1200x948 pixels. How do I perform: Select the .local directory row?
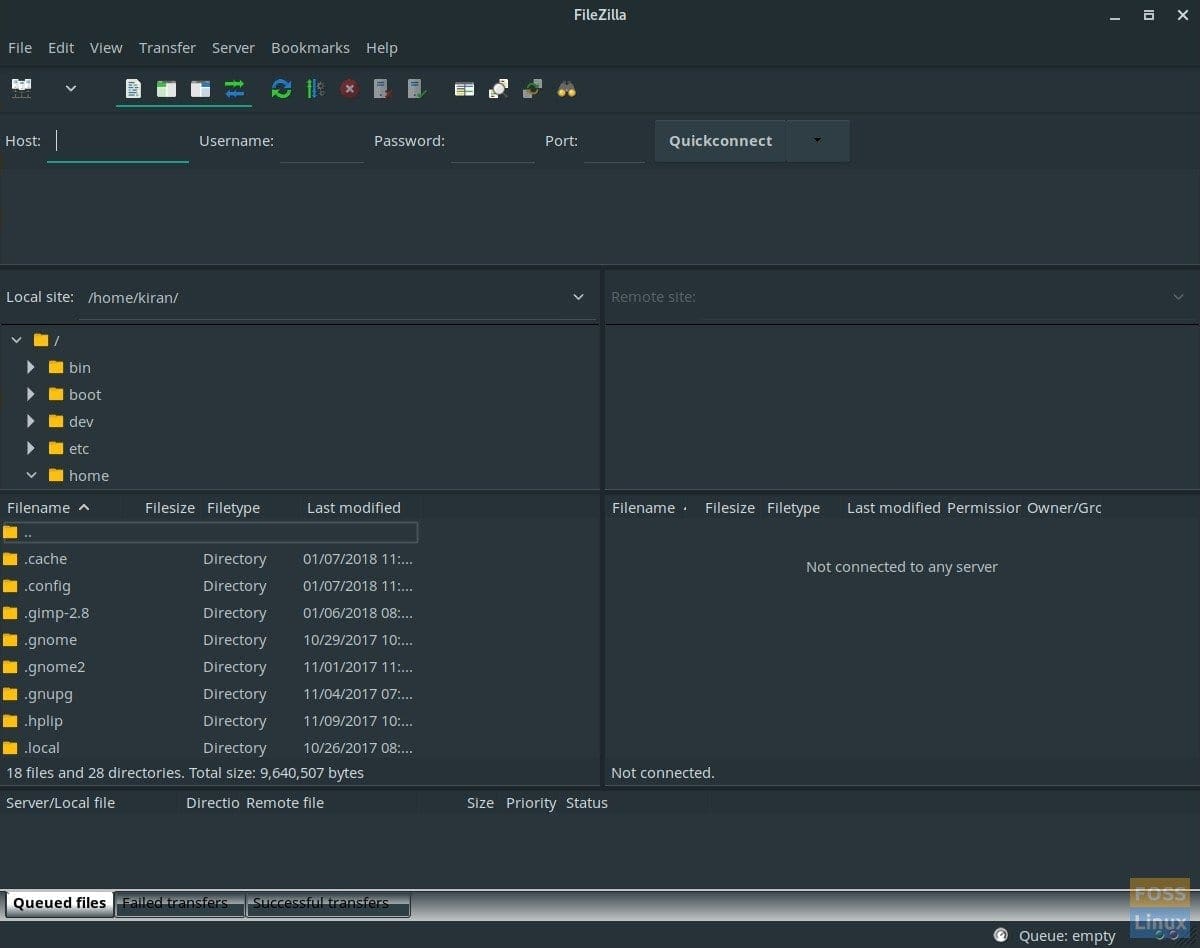click(210, 748)
